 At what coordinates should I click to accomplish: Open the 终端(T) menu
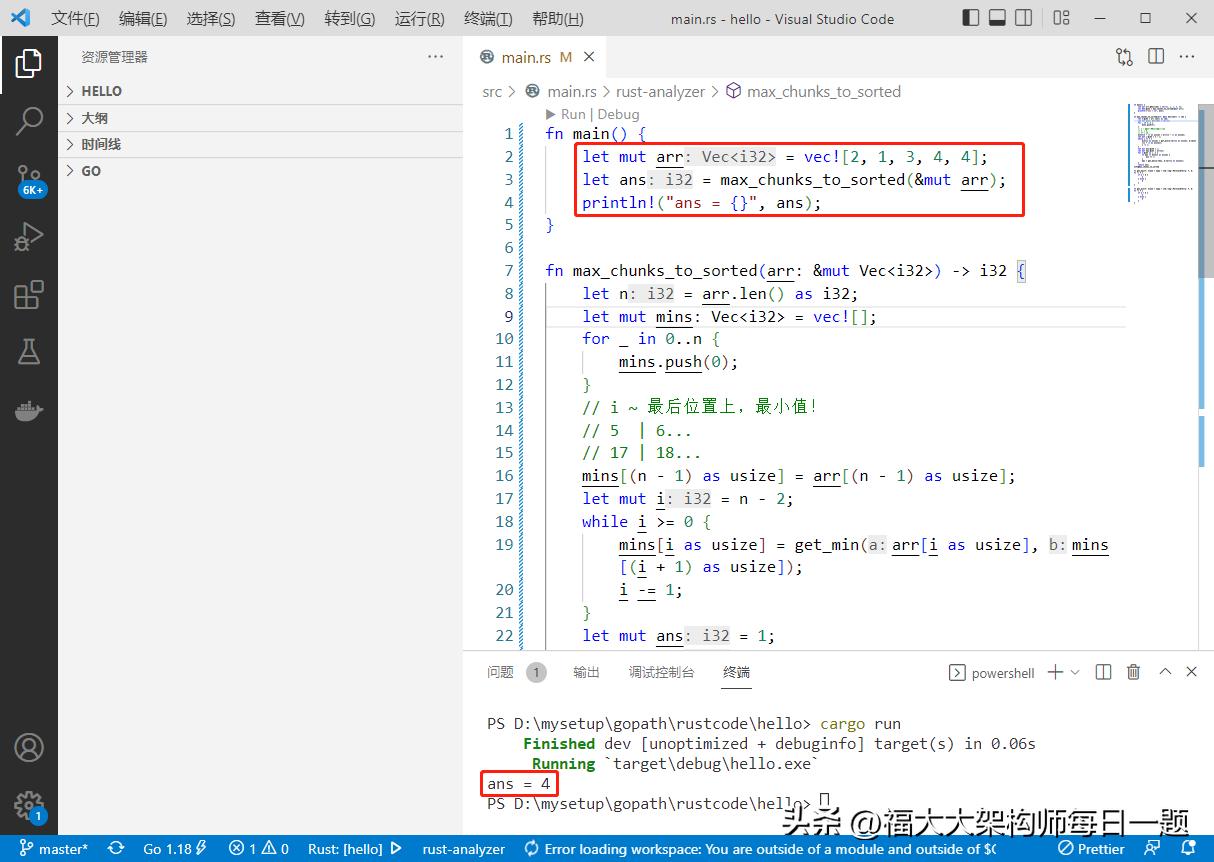tap(488, 19)
